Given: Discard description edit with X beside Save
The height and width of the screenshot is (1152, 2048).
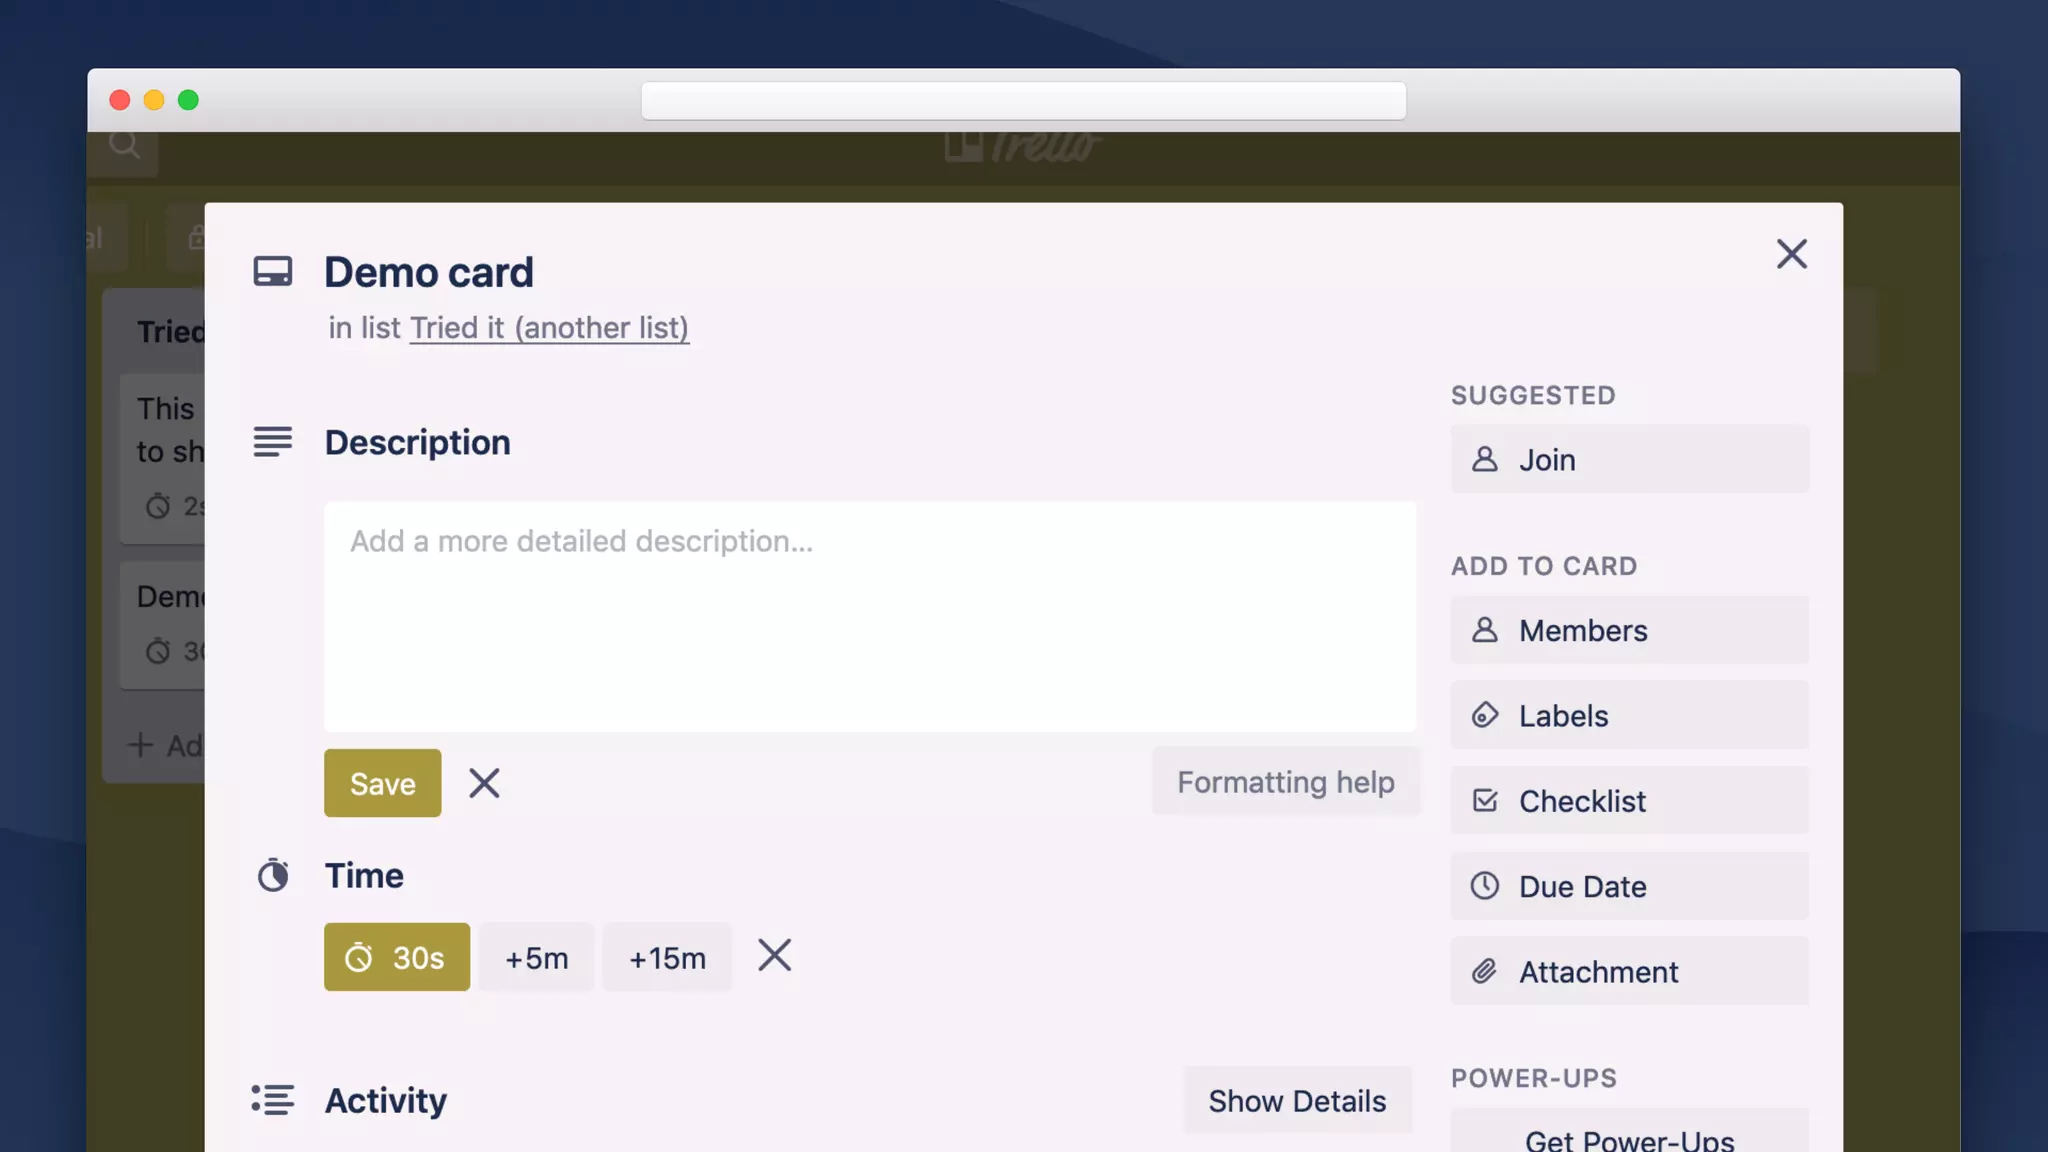Looking at the screenshot, I should 484,783.
